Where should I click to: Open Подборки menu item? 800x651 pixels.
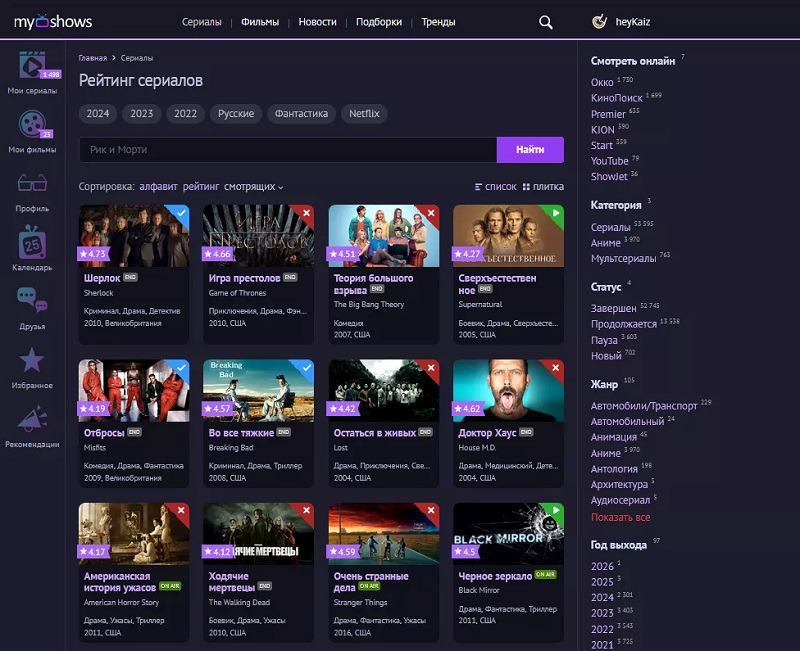pos(379,22)
